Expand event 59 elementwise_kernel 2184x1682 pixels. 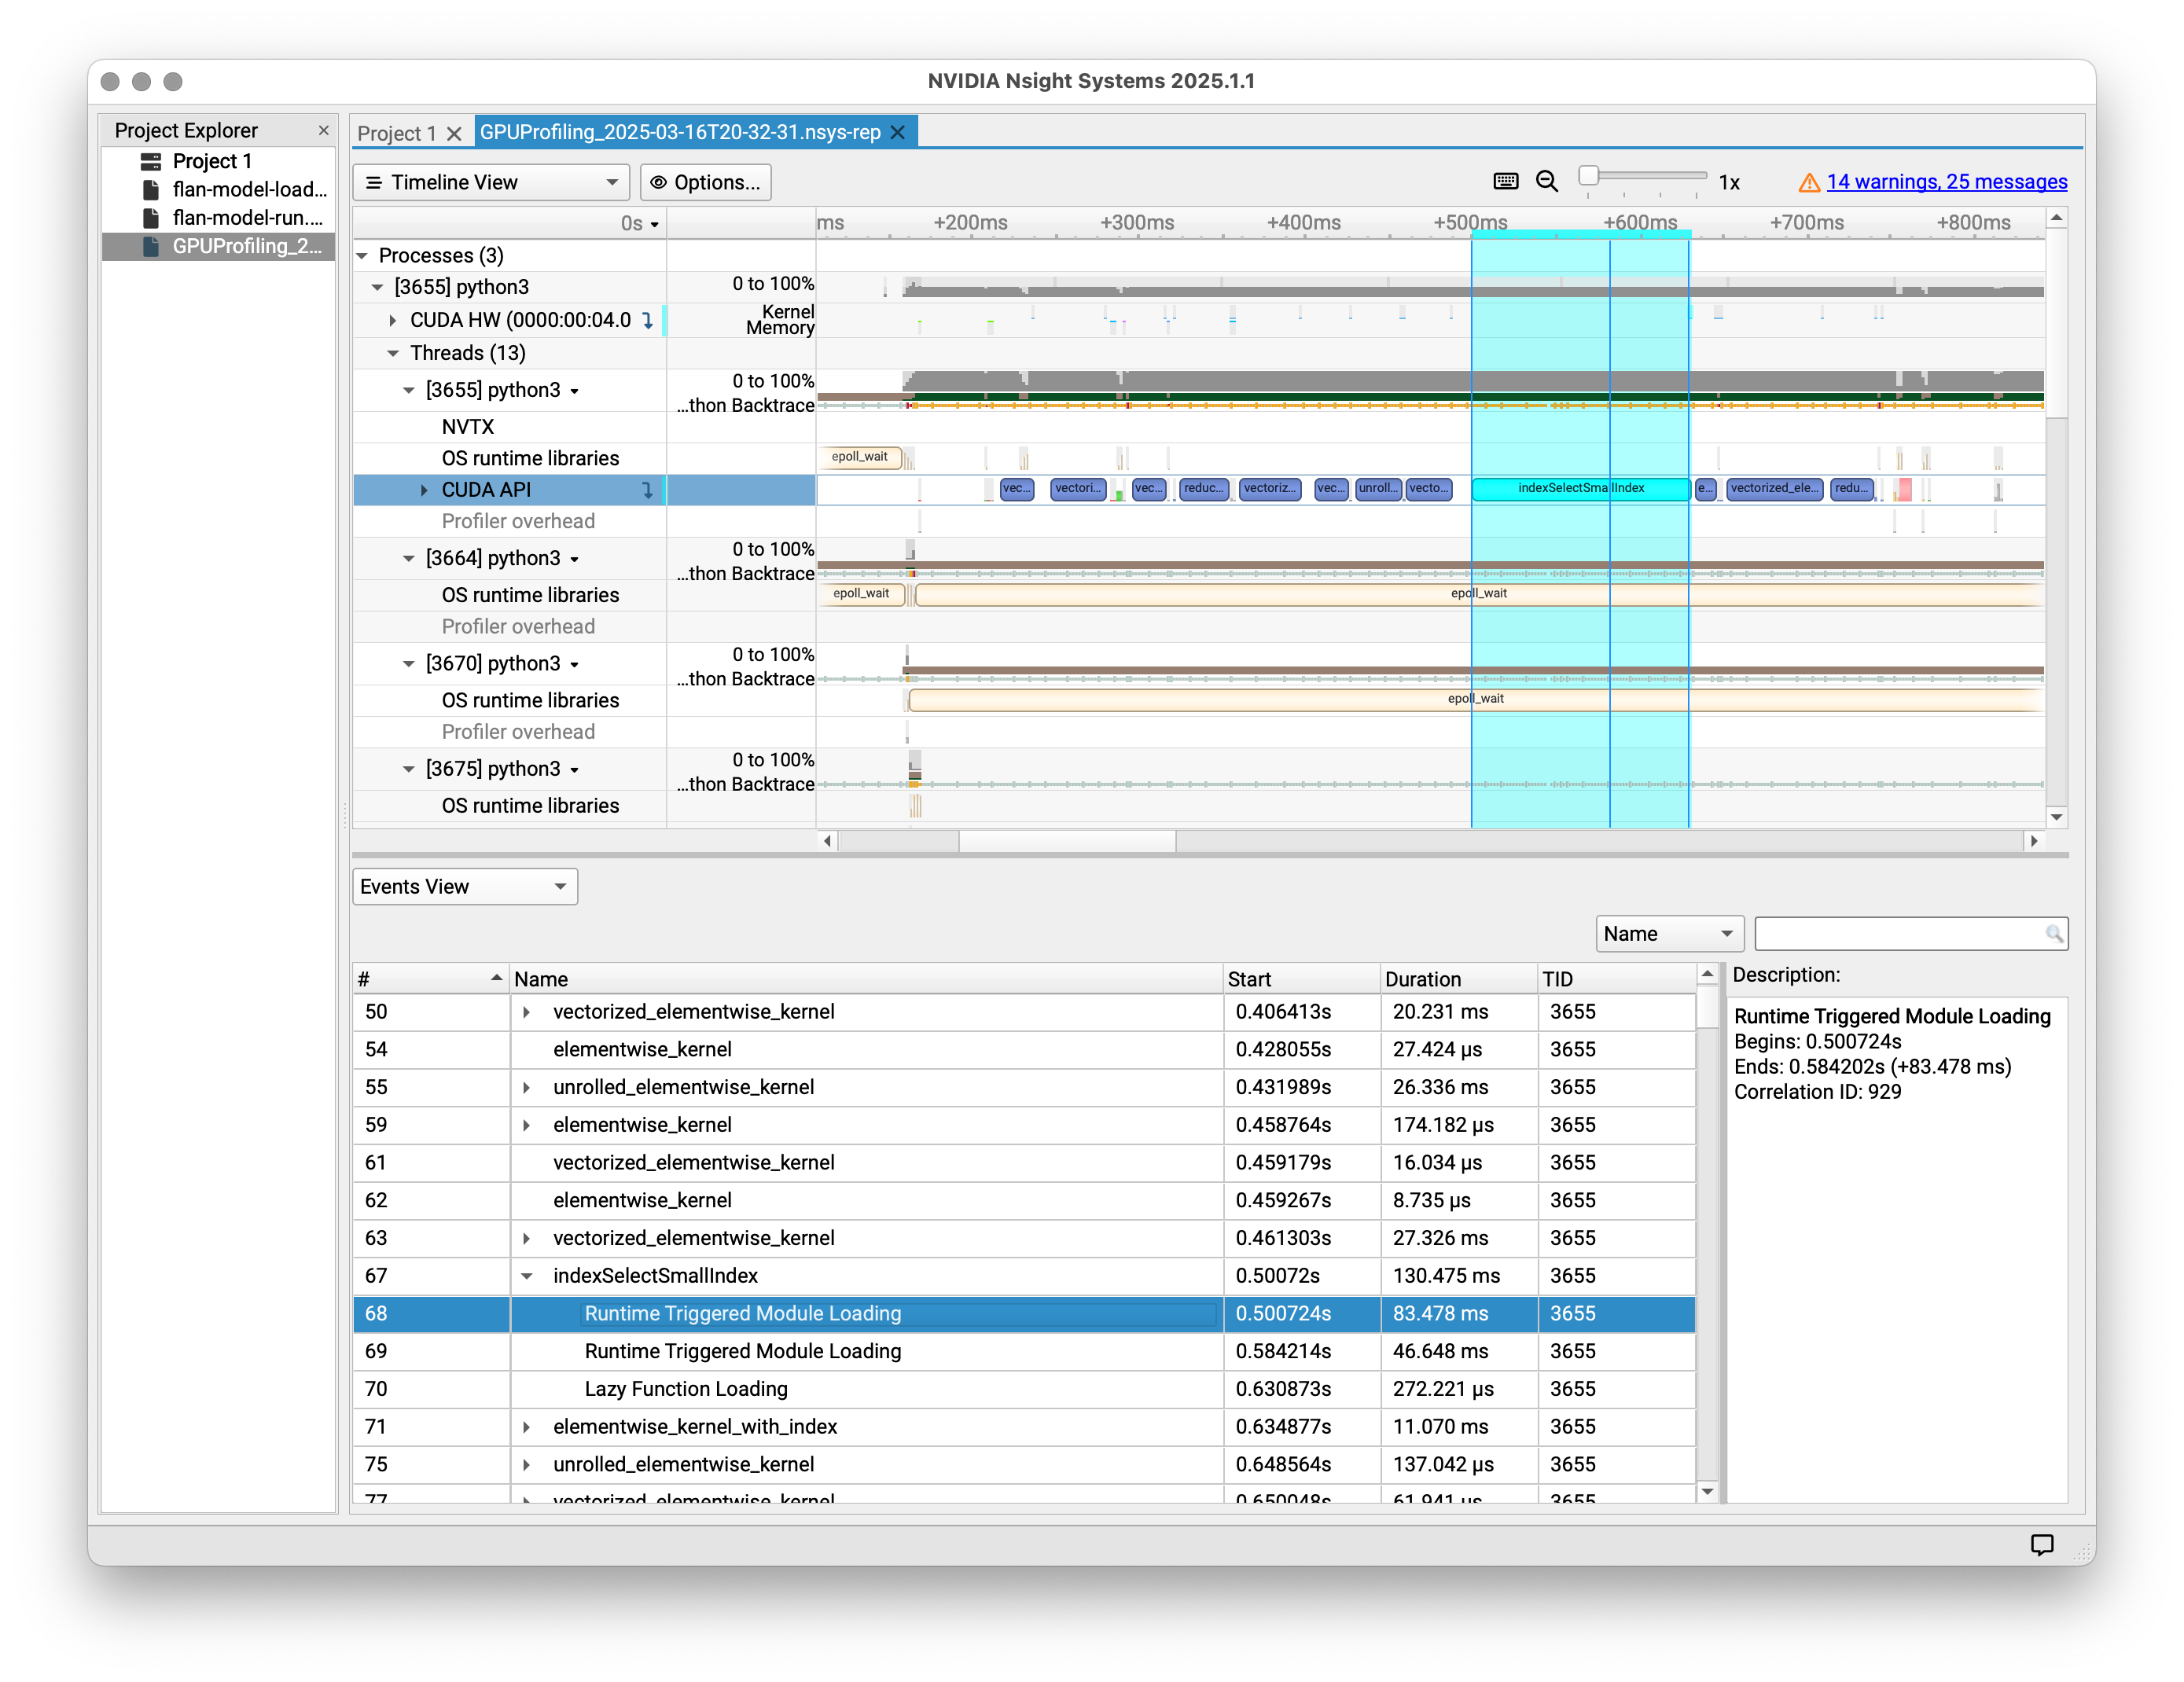point(527,1126)
